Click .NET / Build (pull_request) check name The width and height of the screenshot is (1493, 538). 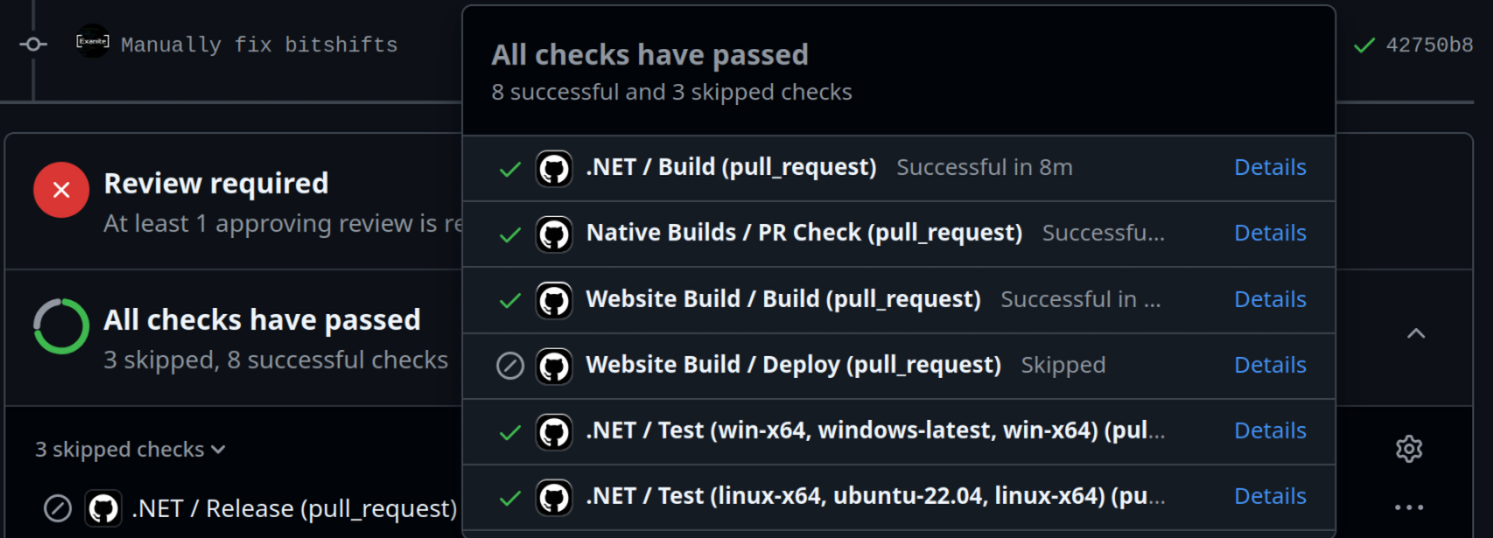coord(731,167)
